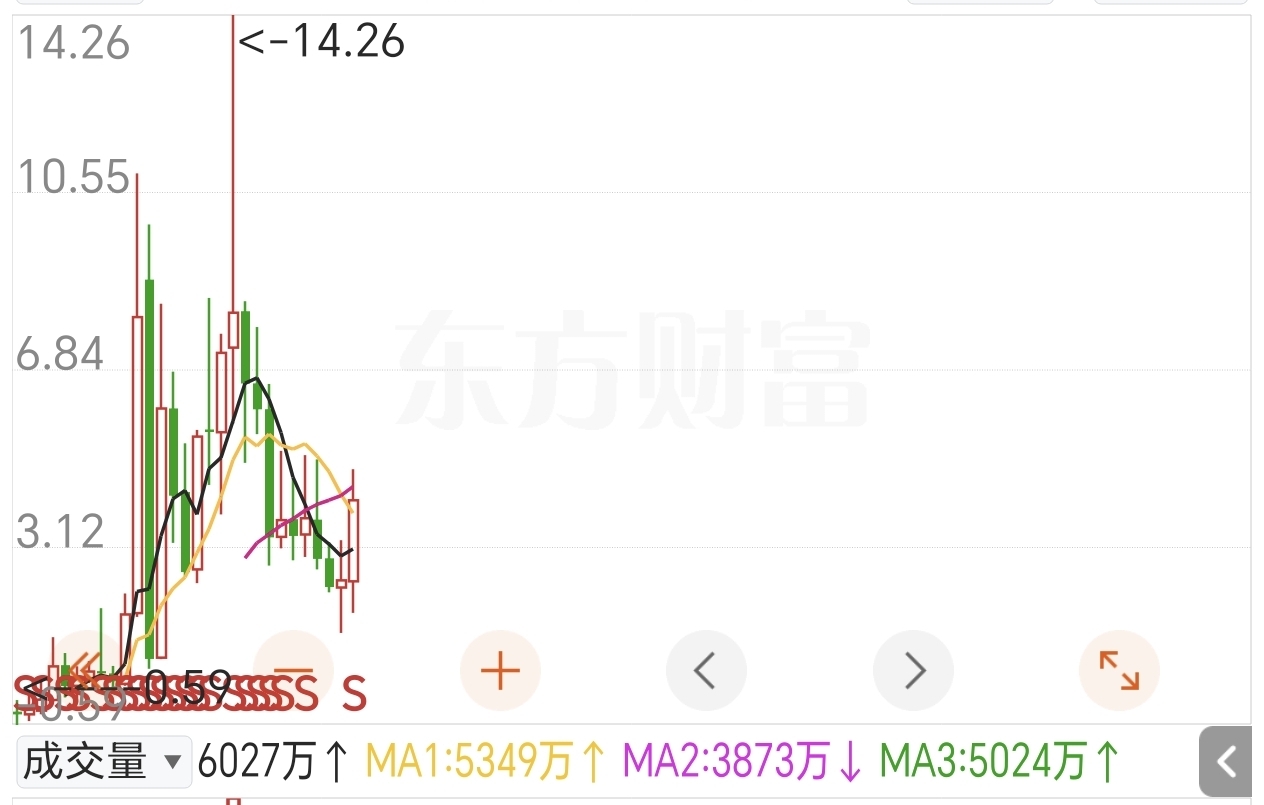This screenshot has width=1264, height=805.
Task: Click the double-left-arrow circular button
Action: pos(88,671)
